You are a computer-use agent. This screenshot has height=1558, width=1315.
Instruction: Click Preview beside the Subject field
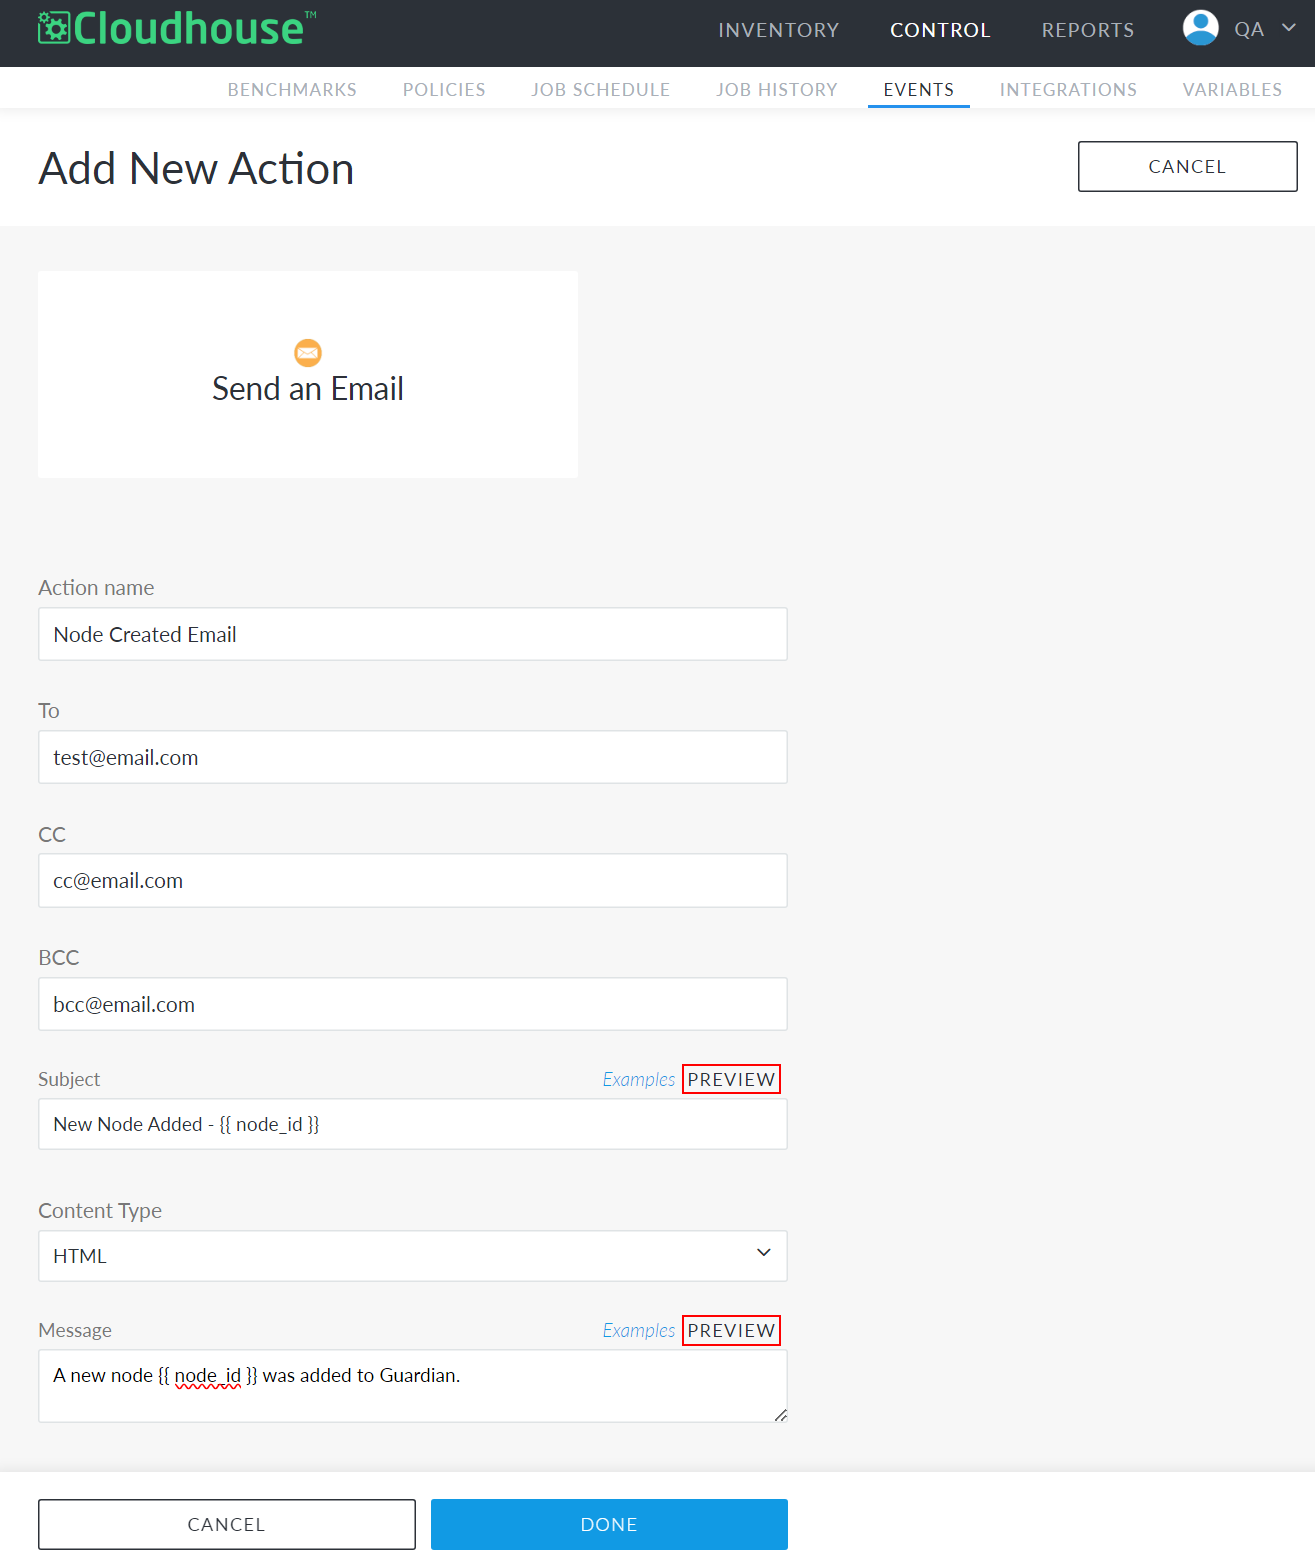coord(731,1079)
